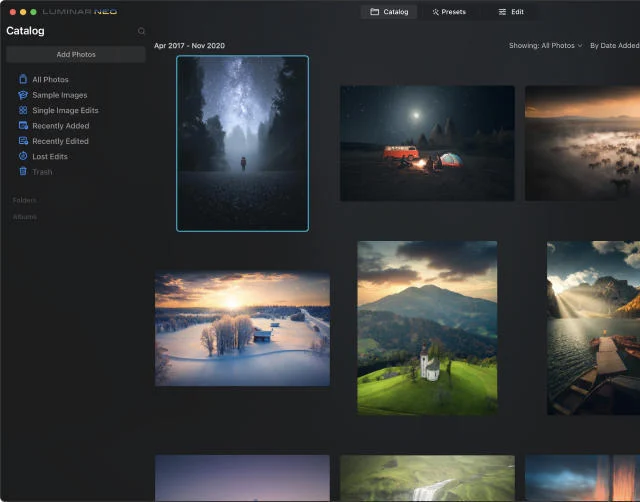640x502 pixels.
Task: Open the catalog search magnifier icon
Action: click(x=141, y=31)
